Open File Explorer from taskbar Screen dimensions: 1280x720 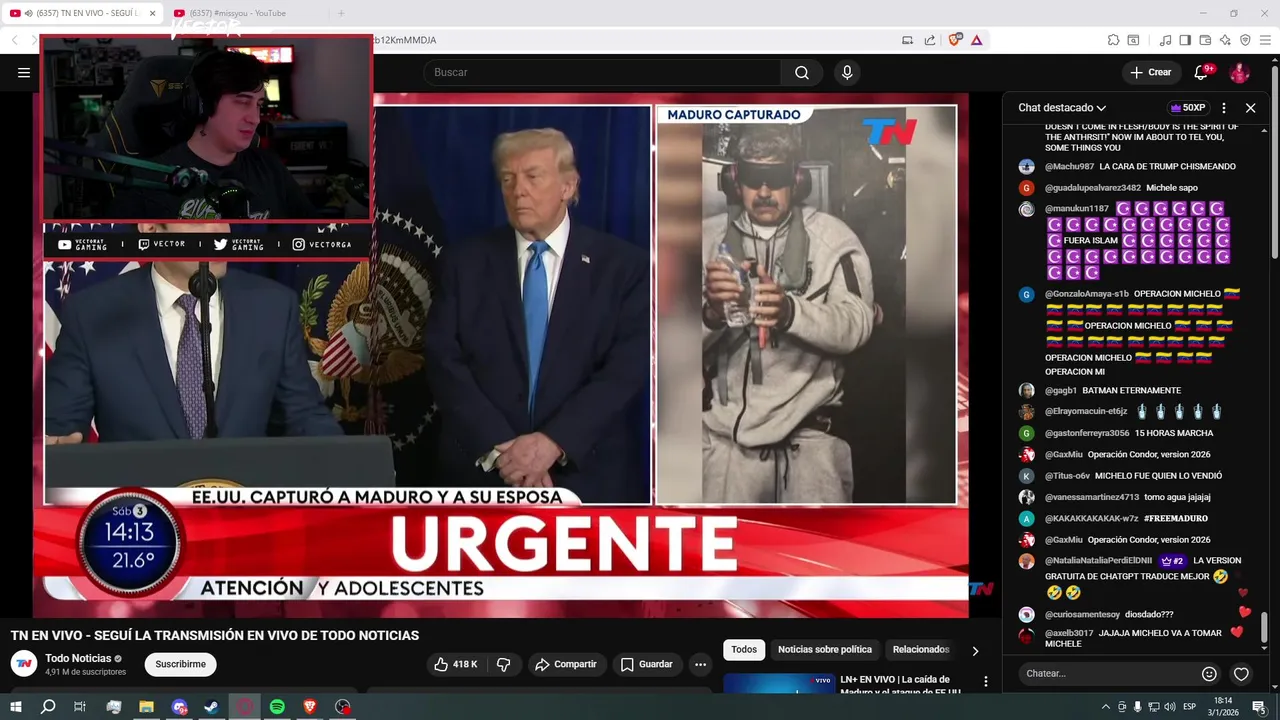coord(146,707)
